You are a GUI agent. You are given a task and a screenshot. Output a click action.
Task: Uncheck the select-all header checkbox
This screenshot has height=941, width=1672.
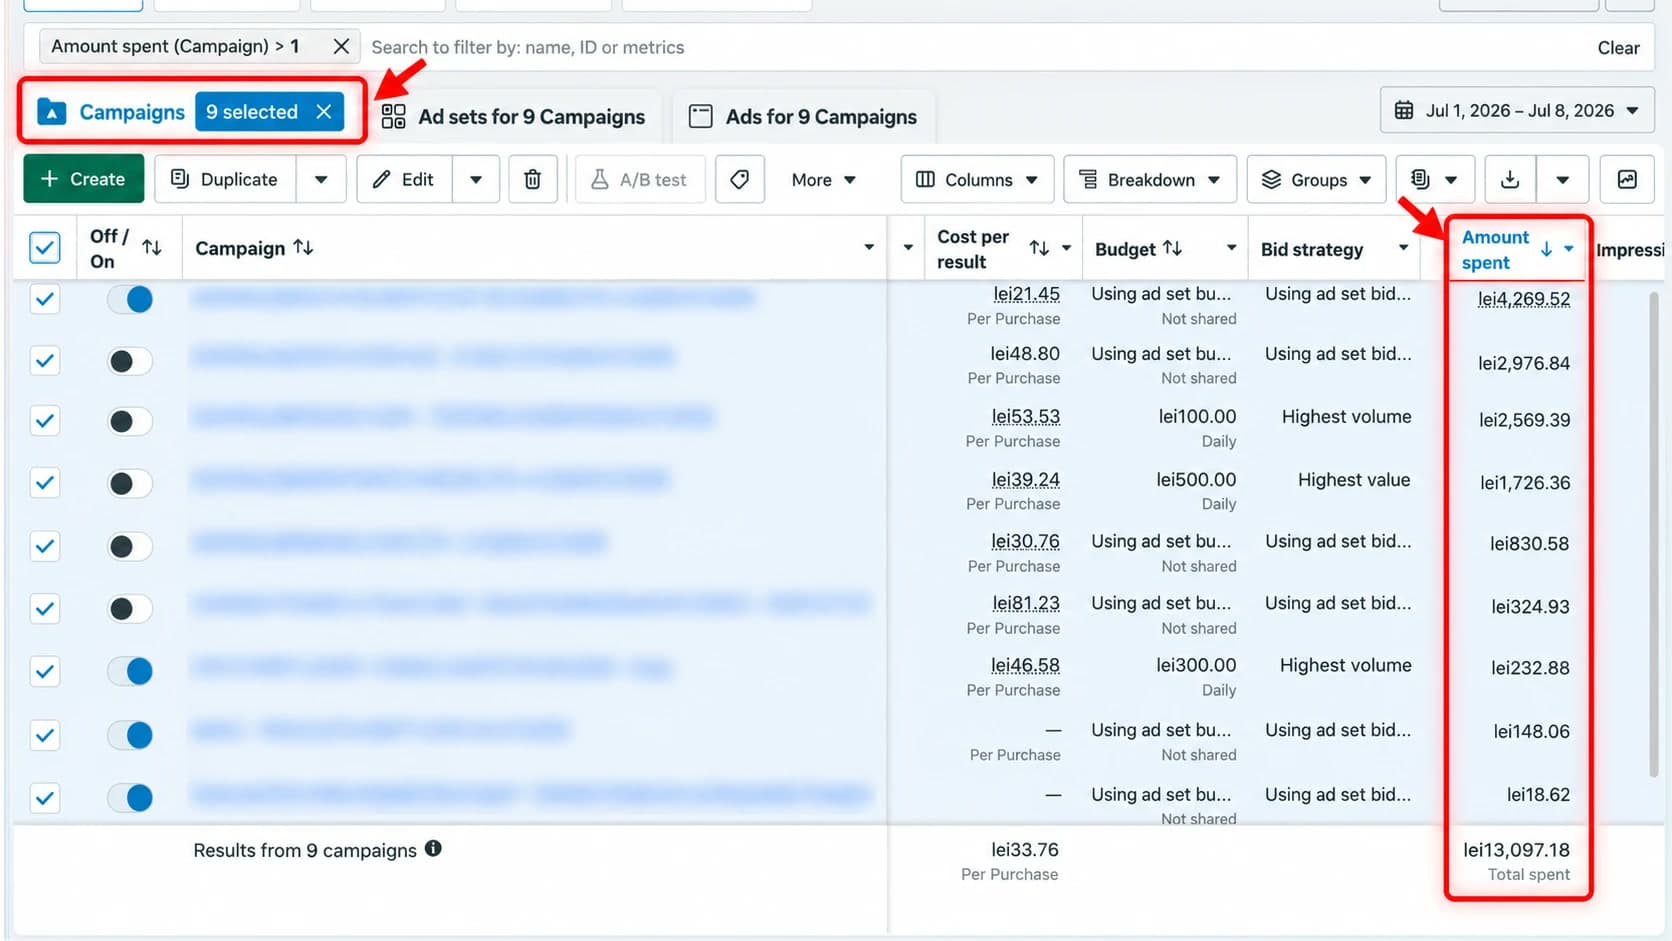pos(45,247)
